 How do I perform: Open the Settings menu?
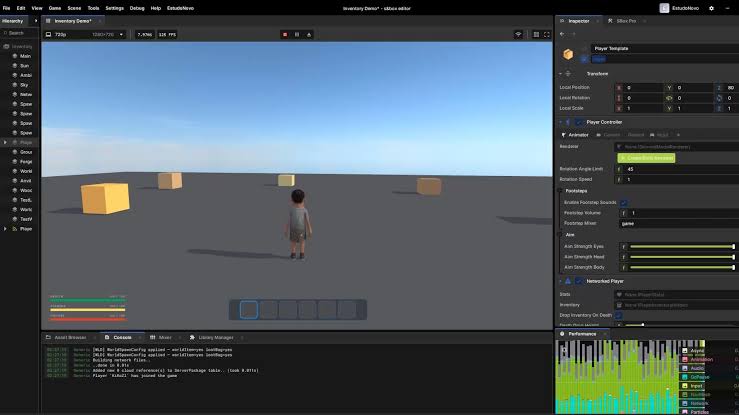click(115, 8)
